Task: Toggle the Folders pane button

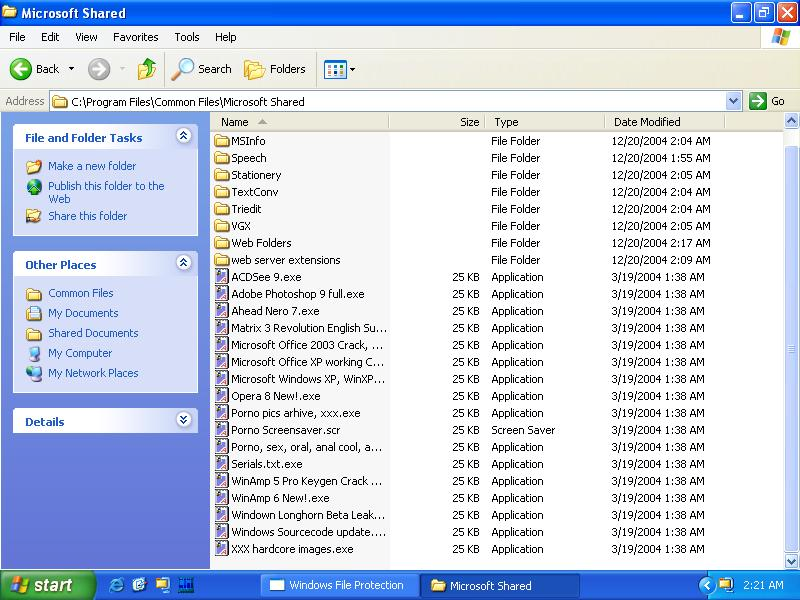Action: [x=274, y=69]
